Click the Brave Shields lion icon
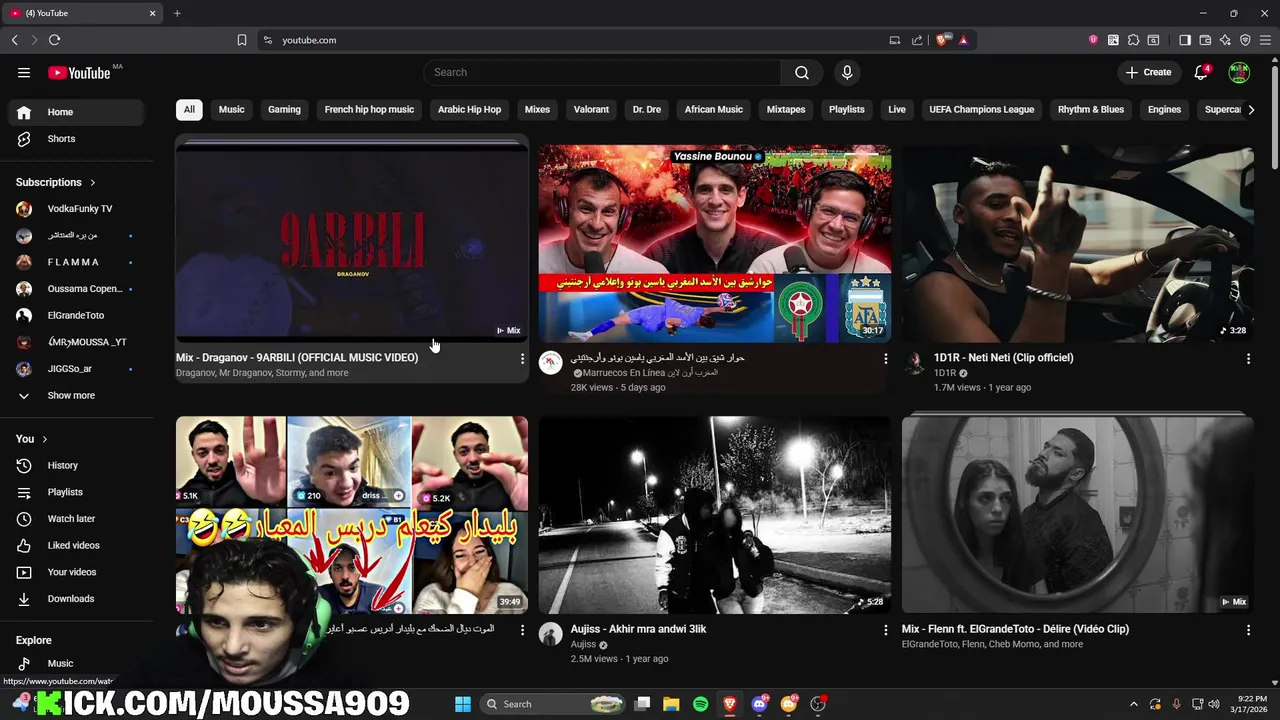Screen dimensions: 1280x720 click(942, 40)
